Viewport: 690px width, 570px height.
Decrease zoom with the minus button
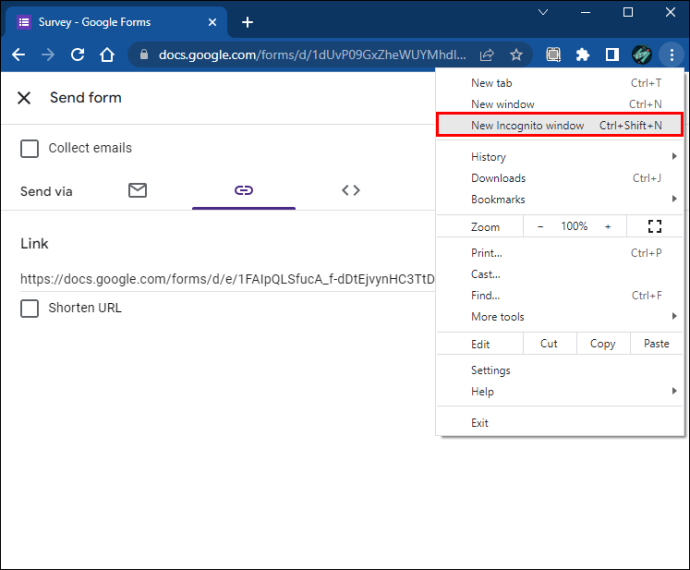[x=540, y=226]
